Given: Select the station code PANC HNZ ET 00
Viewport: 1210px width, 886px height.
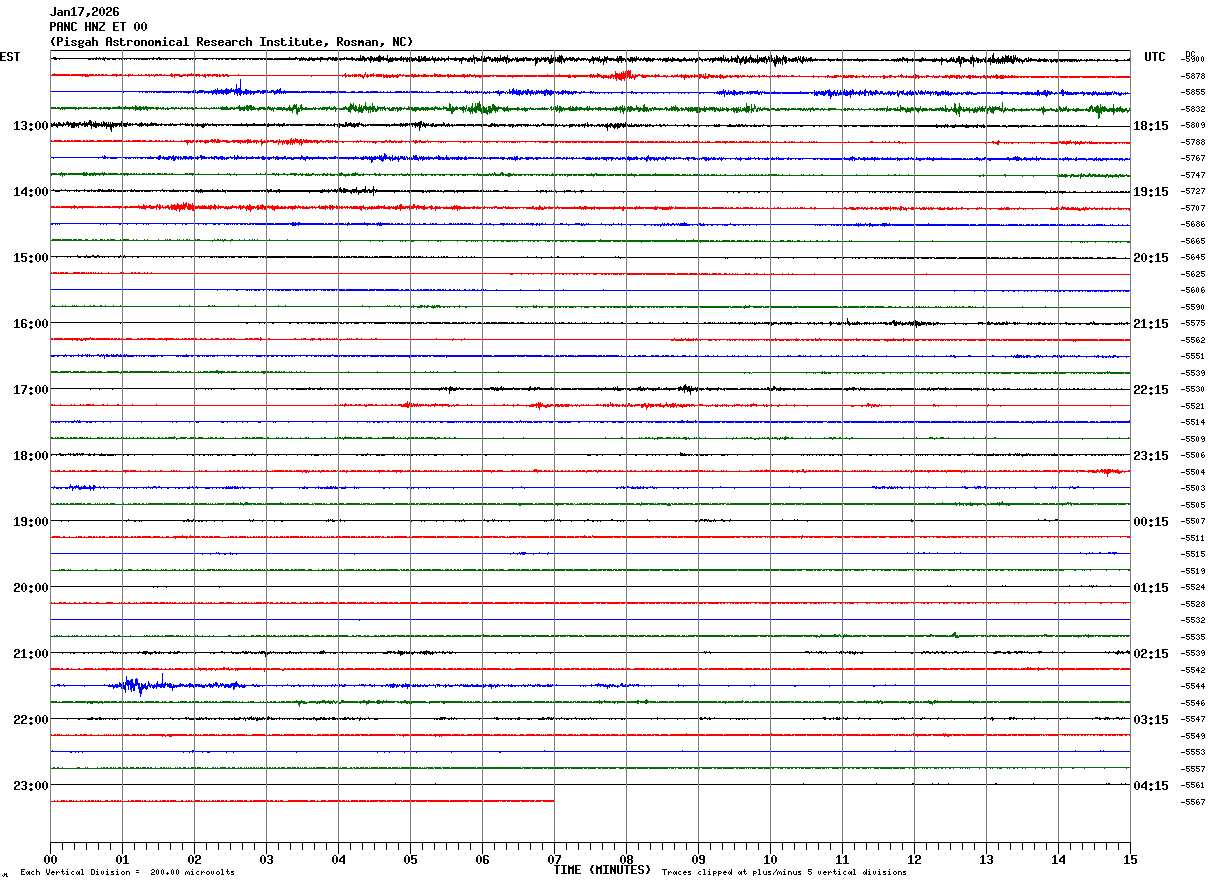Looking at the screenshot, I should (x=98, y=27).
